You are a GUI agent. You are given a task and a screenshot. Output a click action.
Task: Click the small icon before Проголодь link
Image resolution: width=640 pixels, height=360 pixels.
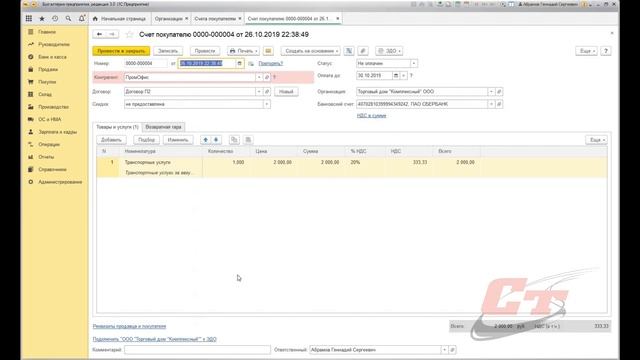click(x=251, y=64)
